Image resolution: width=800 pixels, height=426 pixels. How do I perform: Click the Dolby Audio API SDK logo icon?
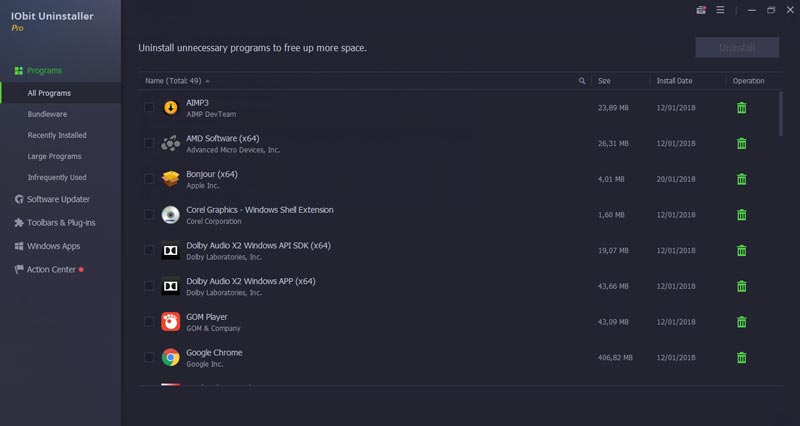click(x=170, y=250)
